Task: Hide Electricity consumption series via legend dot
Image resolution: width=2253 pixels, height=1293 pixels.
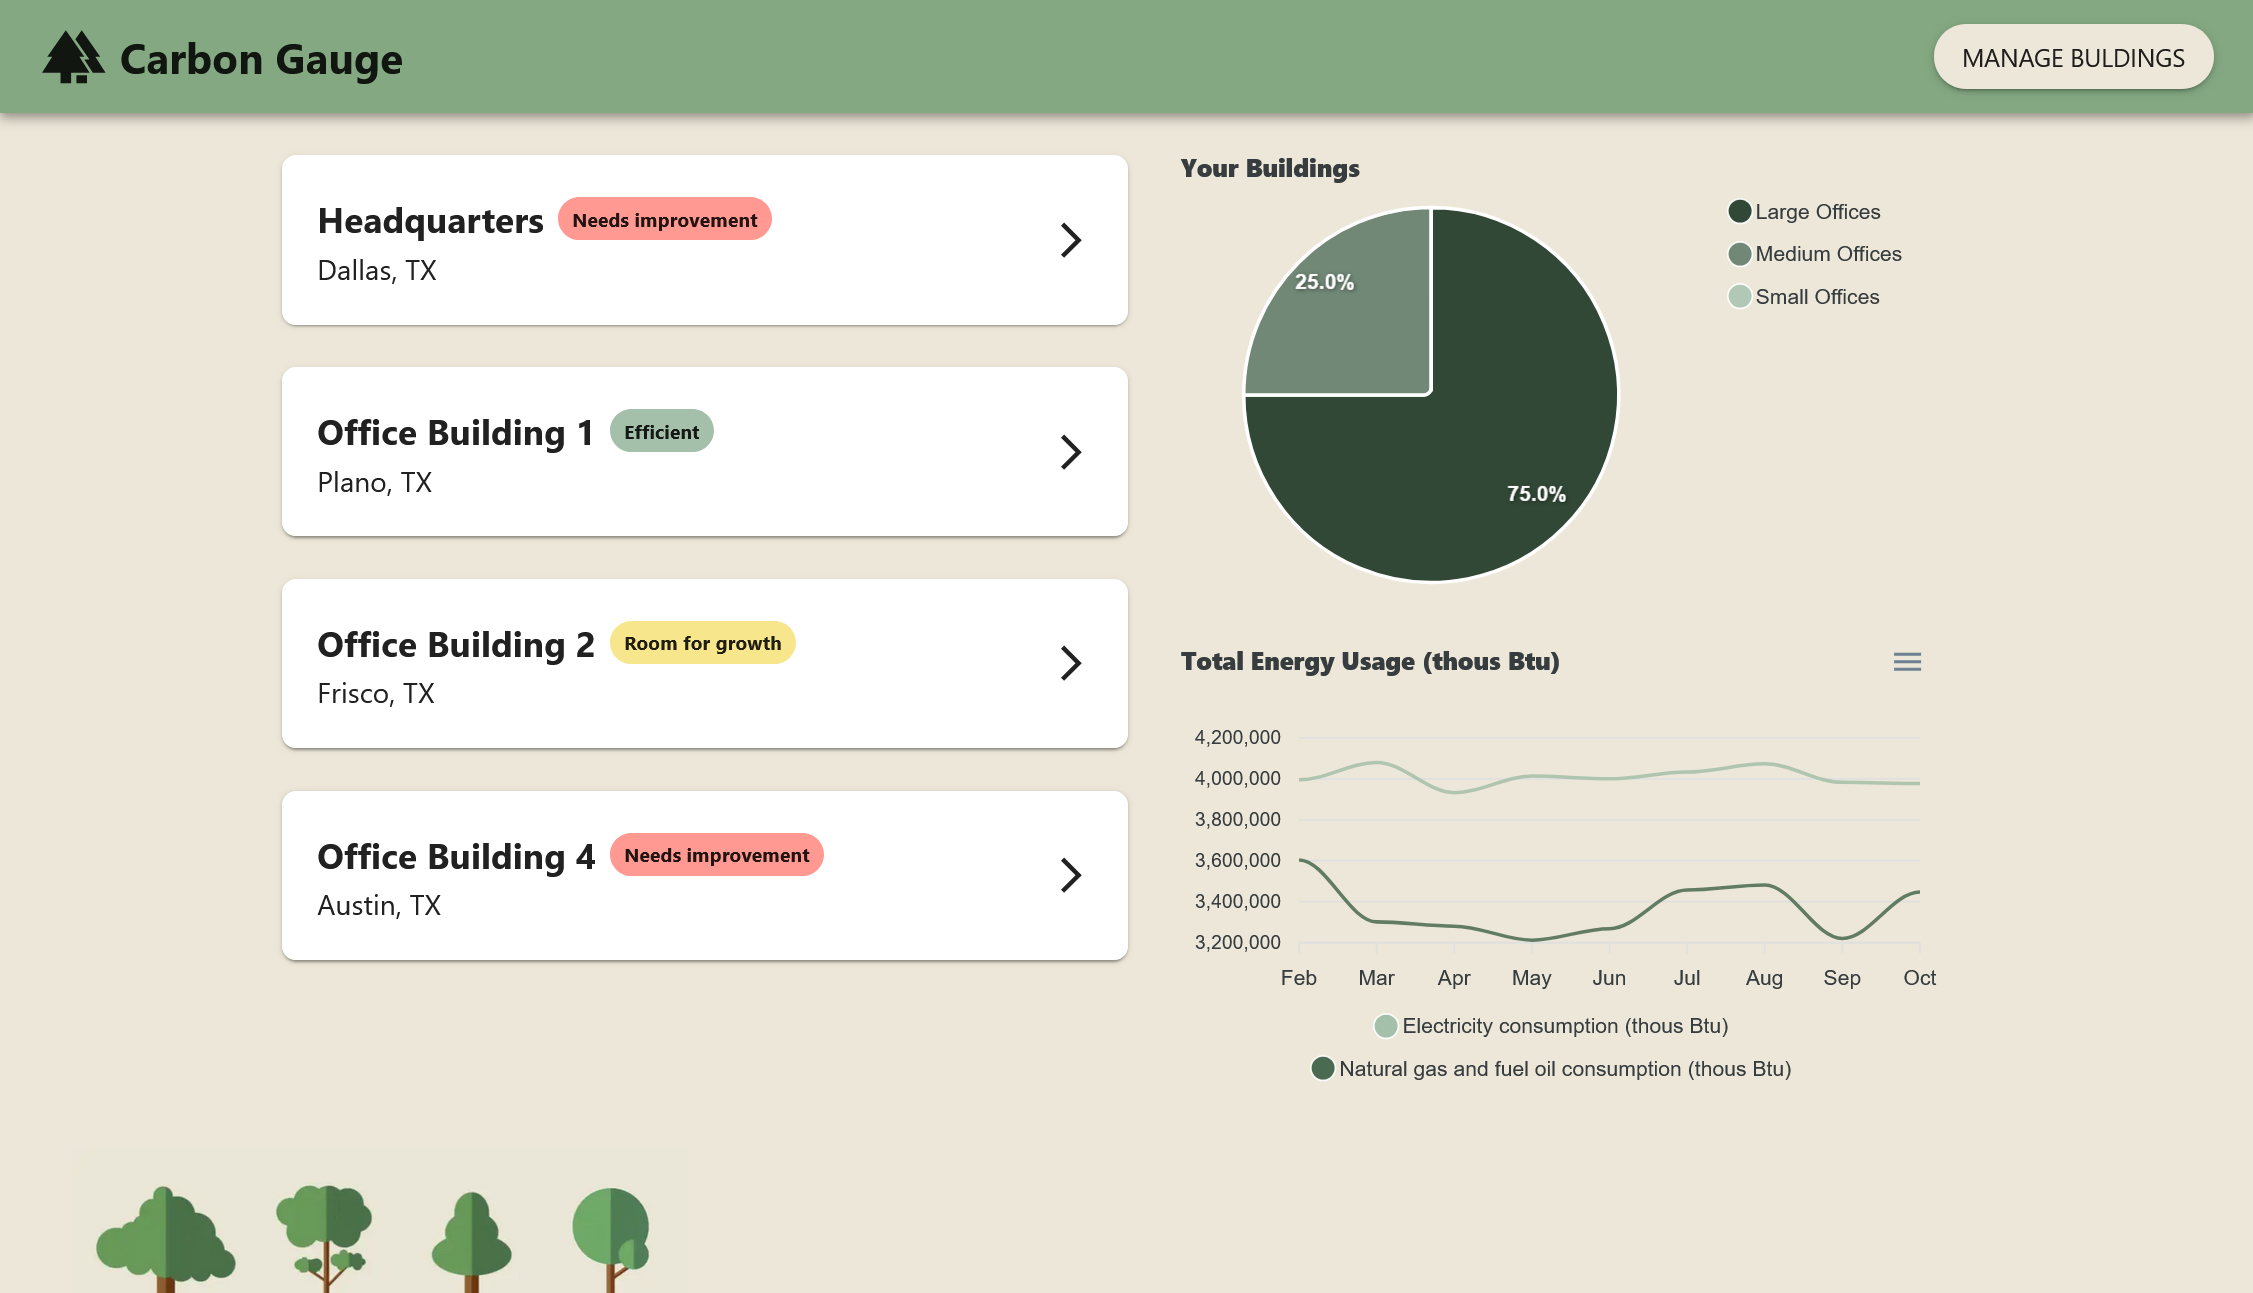Action: click(1385, 1026)
